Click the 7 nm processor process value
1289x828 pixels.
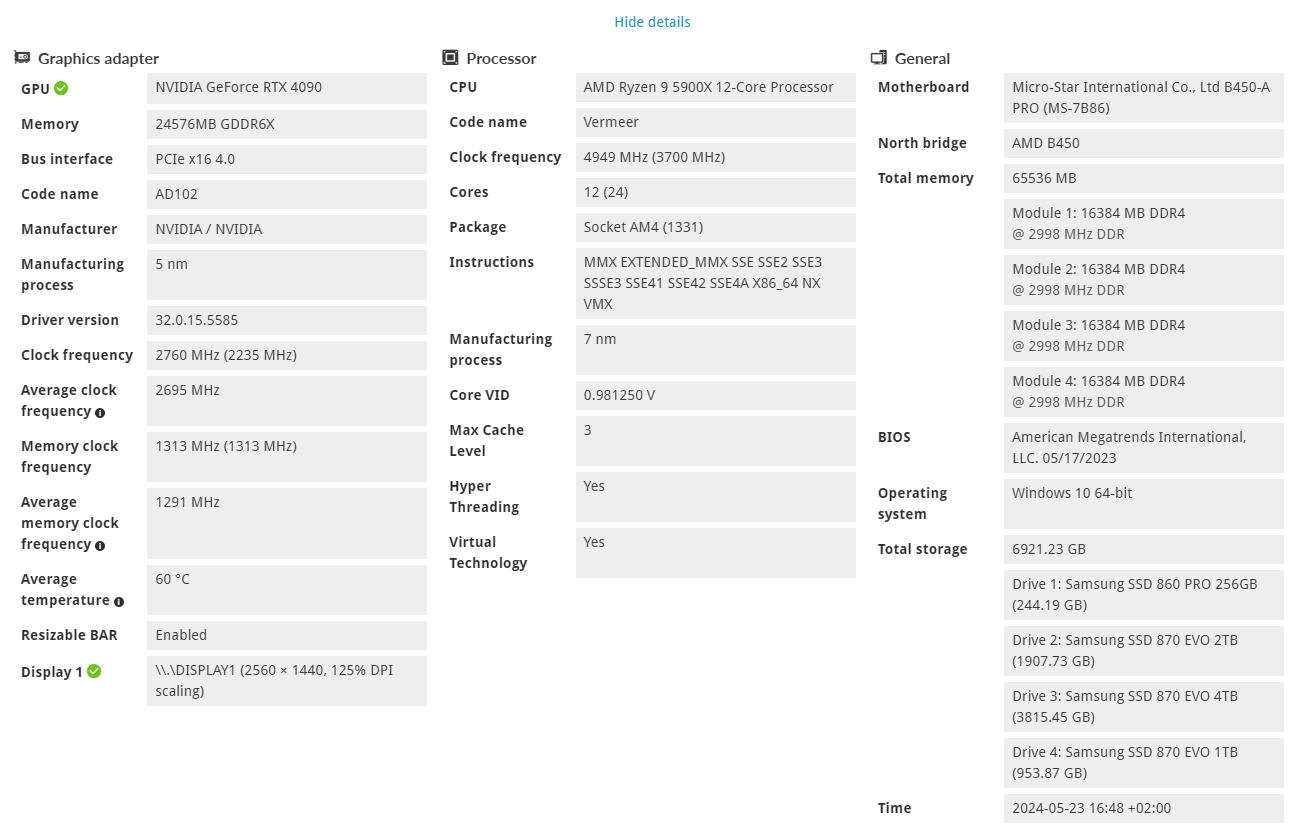coord(716,350)
